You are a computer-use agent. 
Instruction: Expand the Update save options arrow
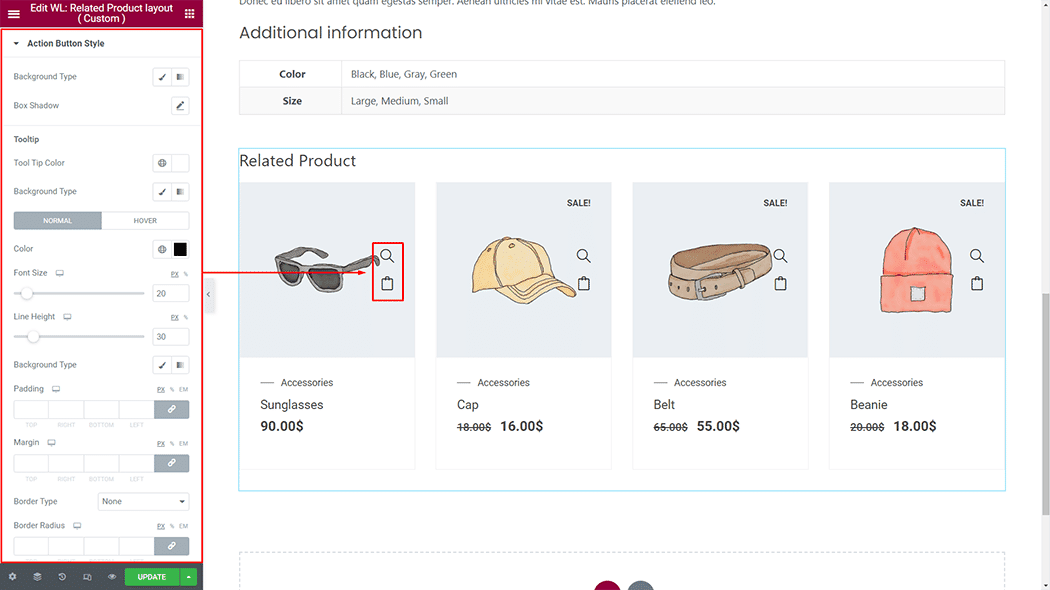(x=189, y=577)
